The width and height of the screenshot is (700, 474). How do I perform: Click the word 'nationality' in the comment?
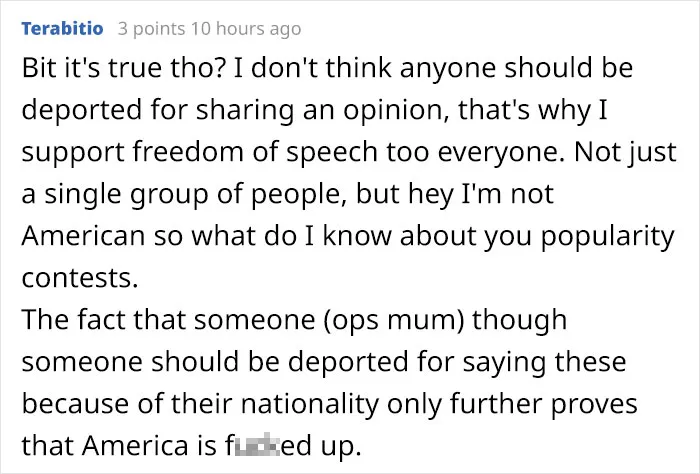pyautogui.click(x=309, y=404)
